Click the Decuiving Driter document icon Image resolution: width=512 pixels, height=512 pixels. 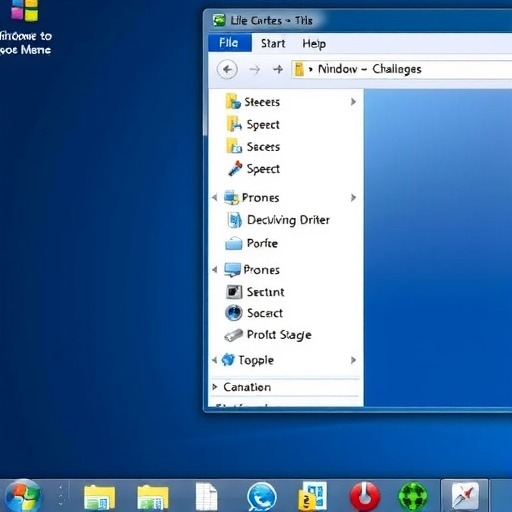point(235,220)
